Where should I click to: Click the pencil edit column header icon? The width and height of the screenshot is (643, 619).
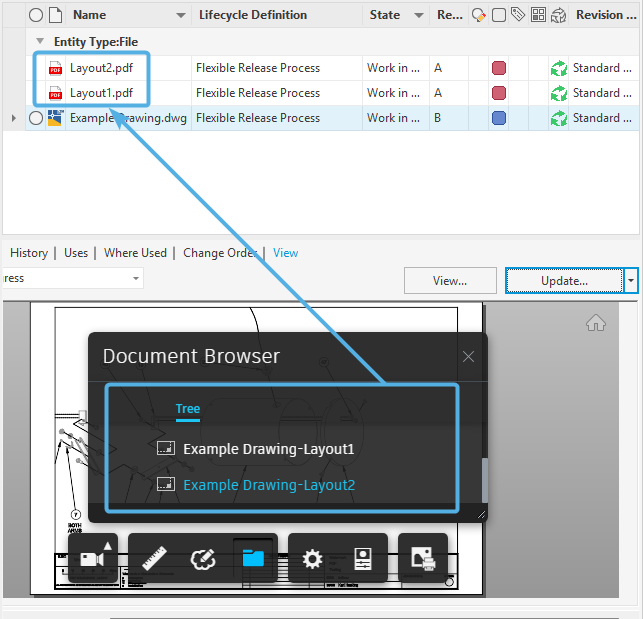[479, 16]
